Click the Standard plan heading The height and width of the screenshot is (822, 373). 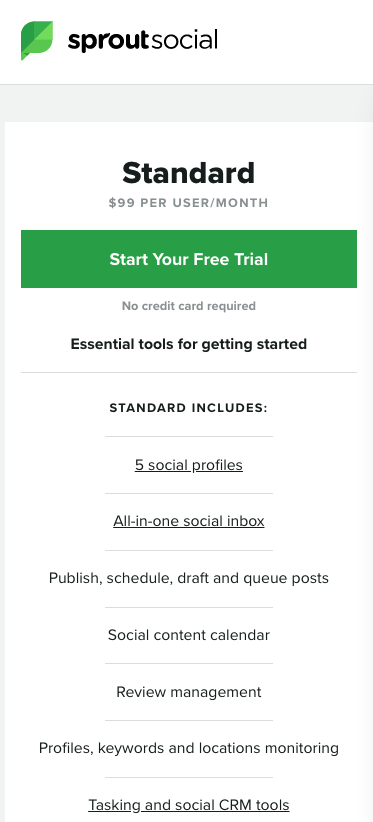[x=189, y=174]
